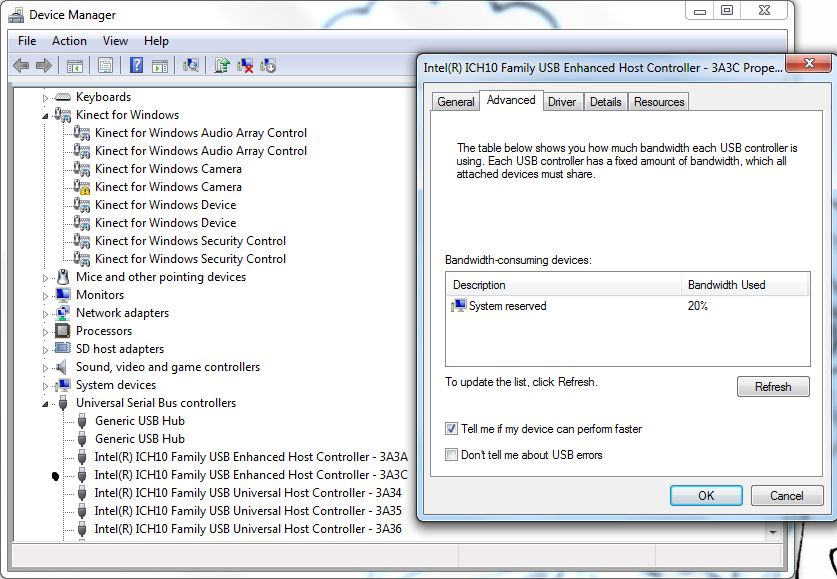Viewport: 837px width, 579px height.
Task: Expand the Monitors node
Action: click(x=45, y=296)
